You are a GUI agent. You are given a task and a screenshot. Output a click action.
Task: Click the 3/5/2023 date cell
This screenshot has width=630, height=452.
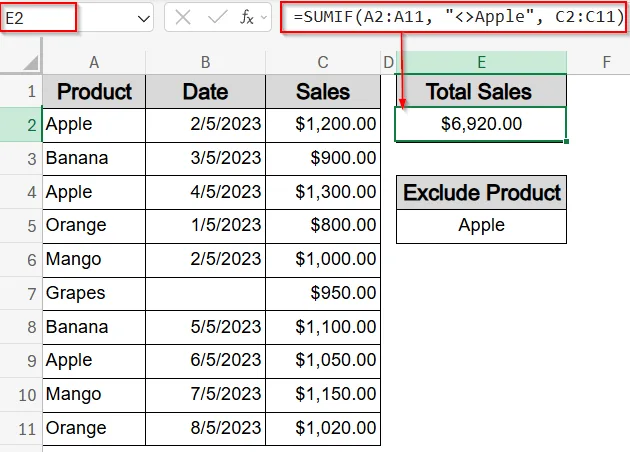(205, 158)
